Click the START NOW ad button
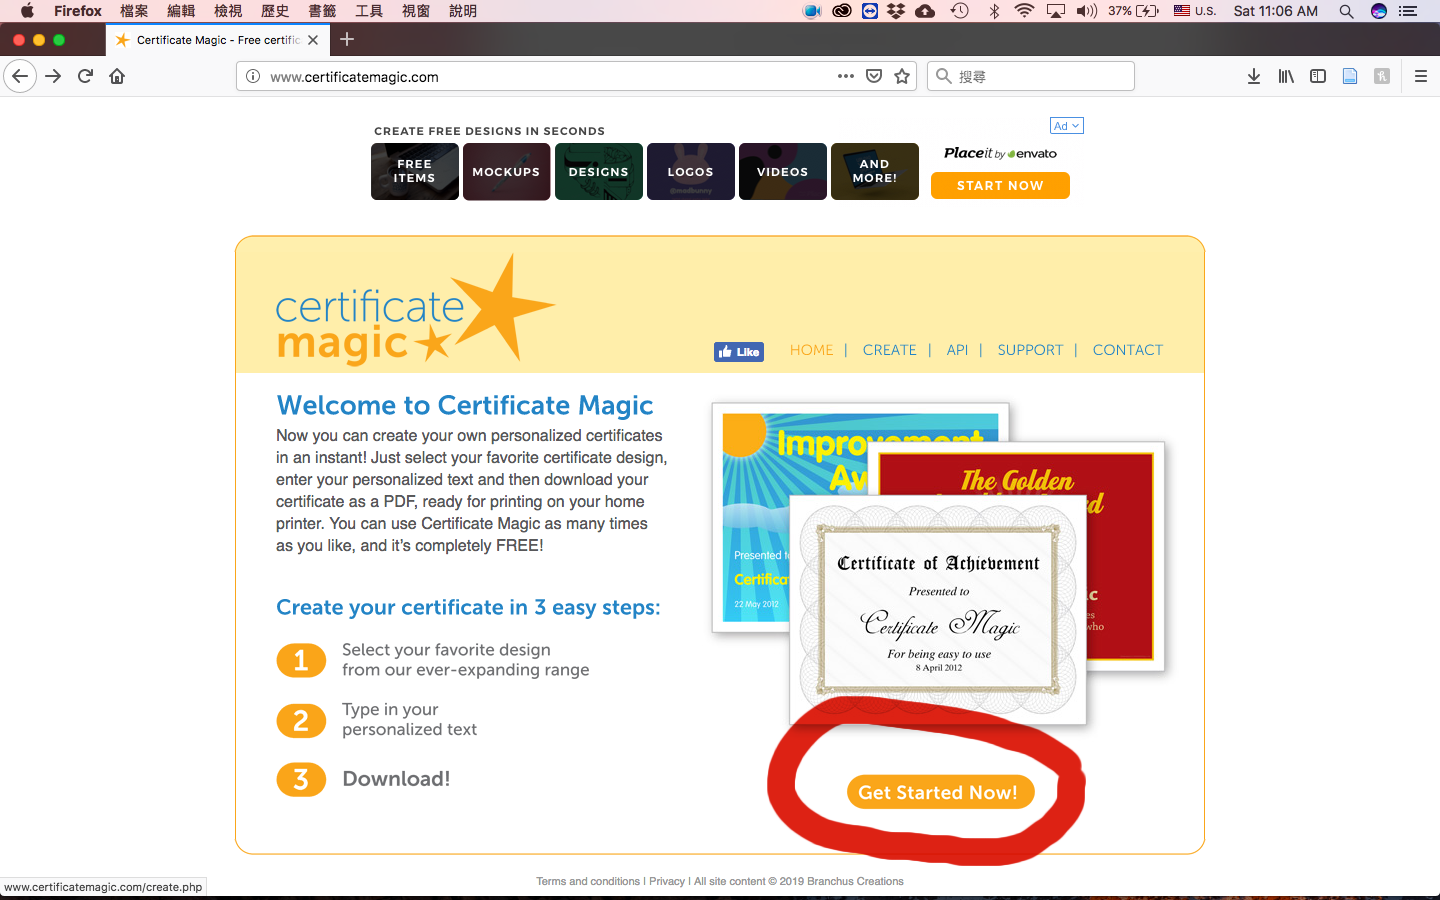 999,186
